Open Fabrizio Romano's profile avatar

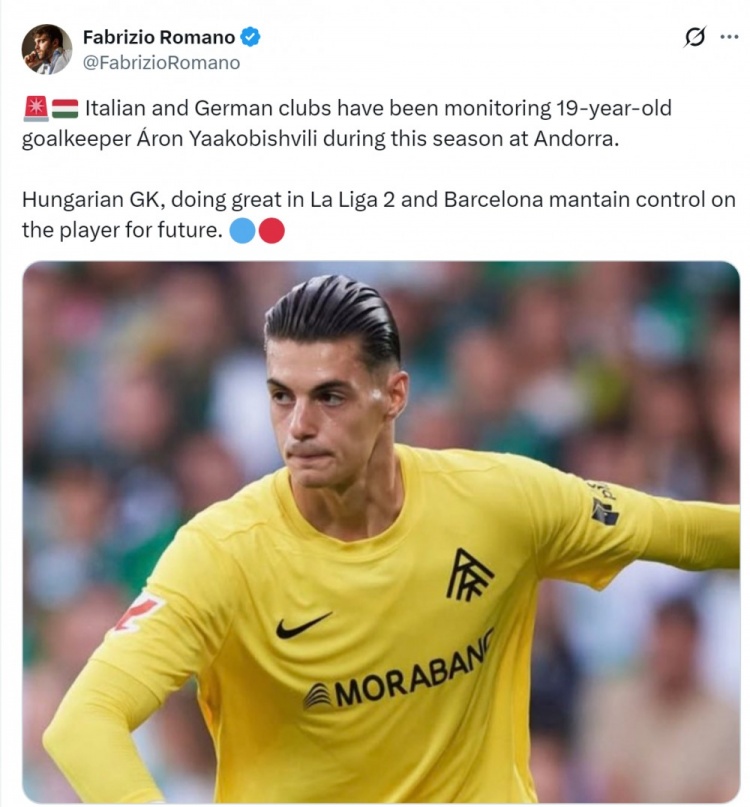46,49
